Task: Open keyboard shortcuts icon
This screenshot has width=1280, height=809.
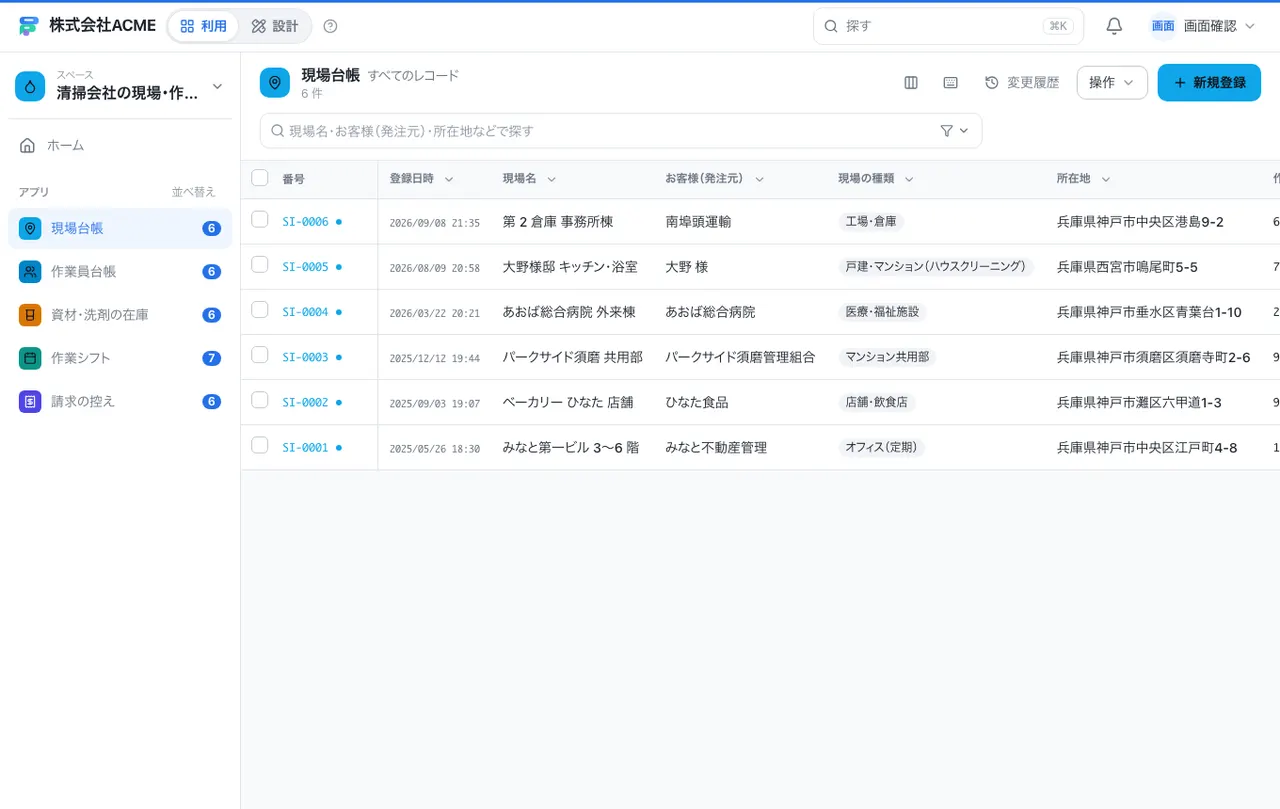Action: (x=951, y=83)
